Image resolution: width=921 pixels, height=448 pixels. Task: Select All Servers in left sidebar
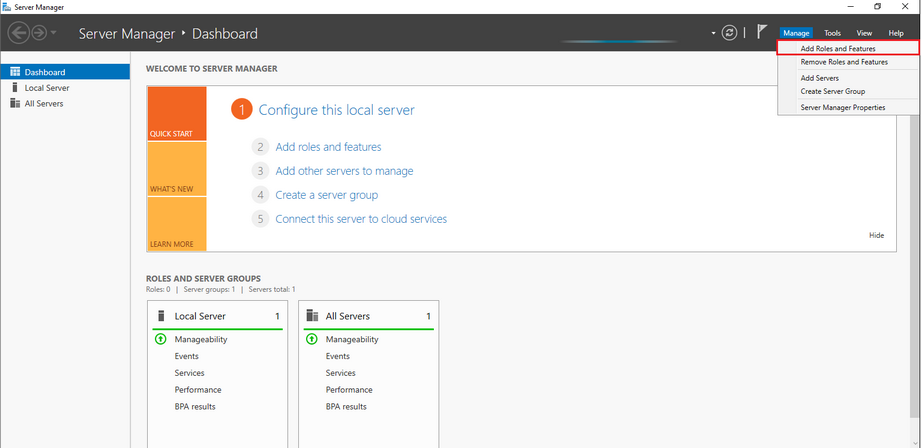click(x=44, y=103)
